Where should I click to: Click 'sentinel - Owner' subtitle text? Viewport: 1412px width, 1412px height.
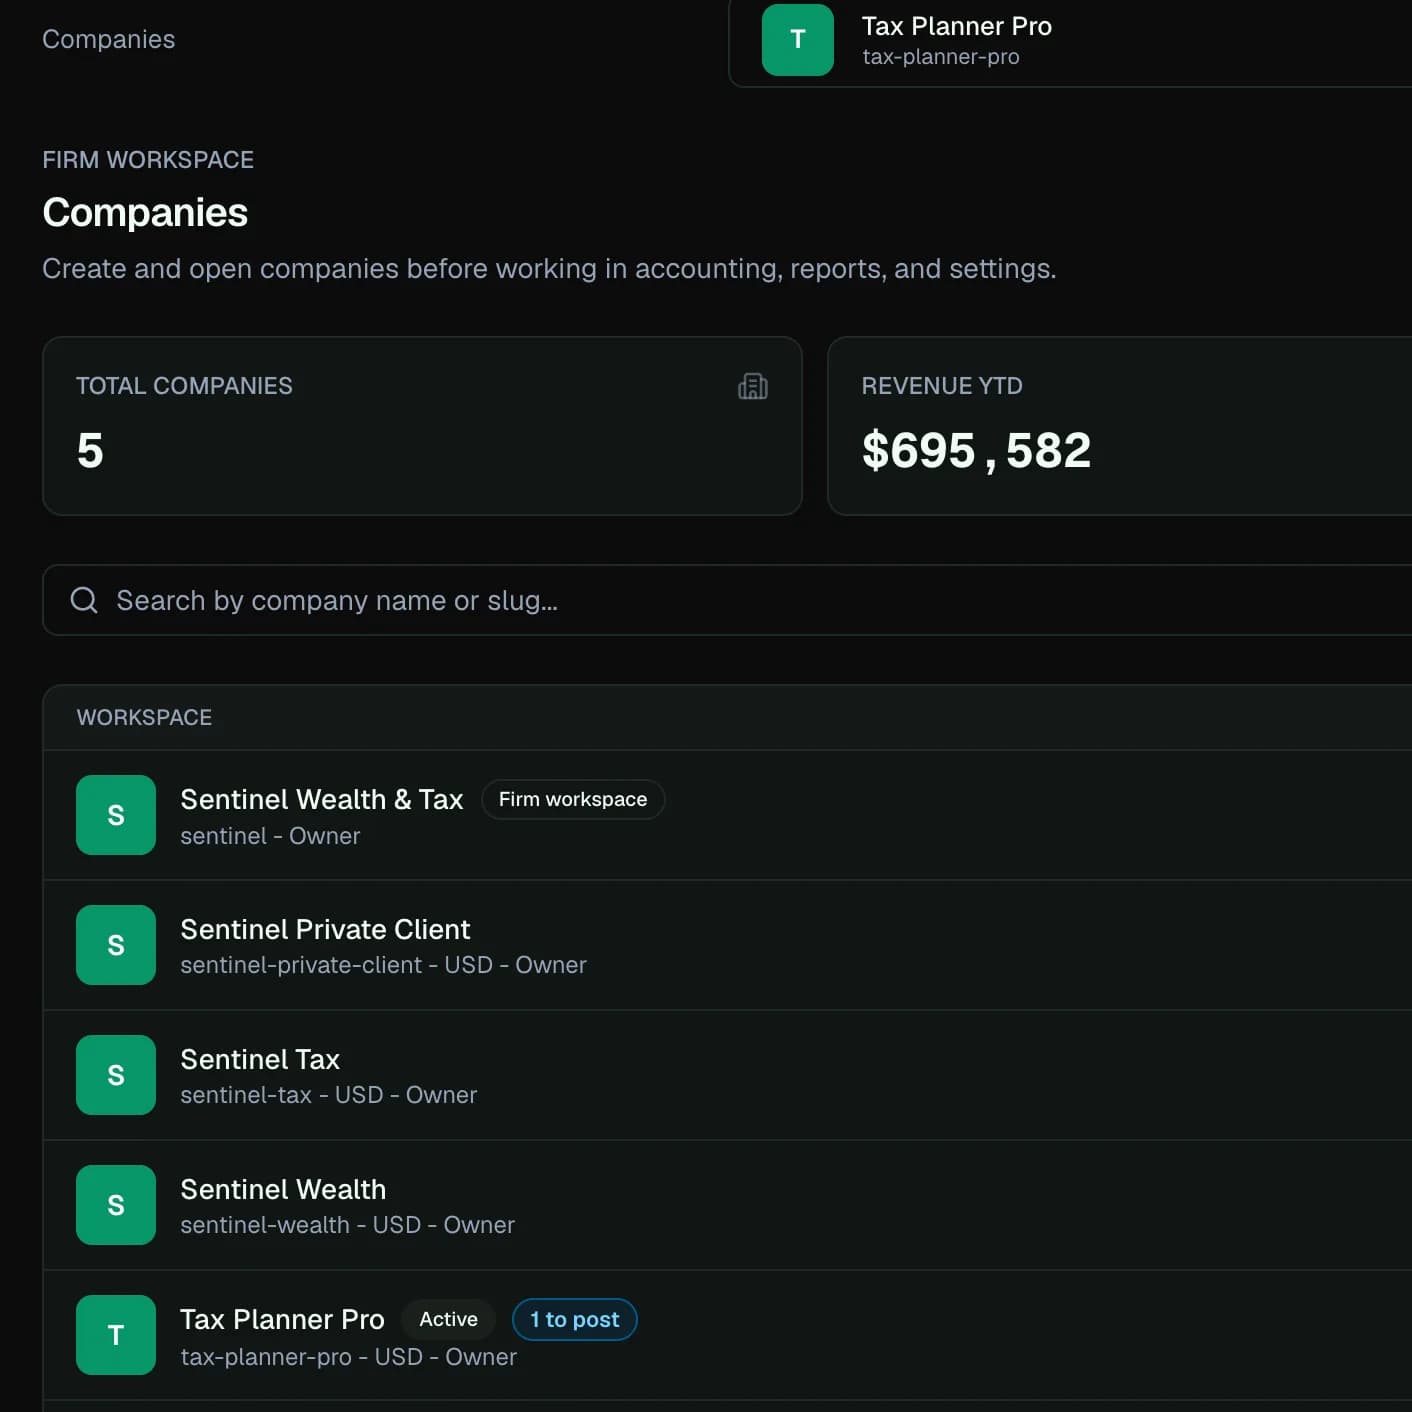pos(270,836)
